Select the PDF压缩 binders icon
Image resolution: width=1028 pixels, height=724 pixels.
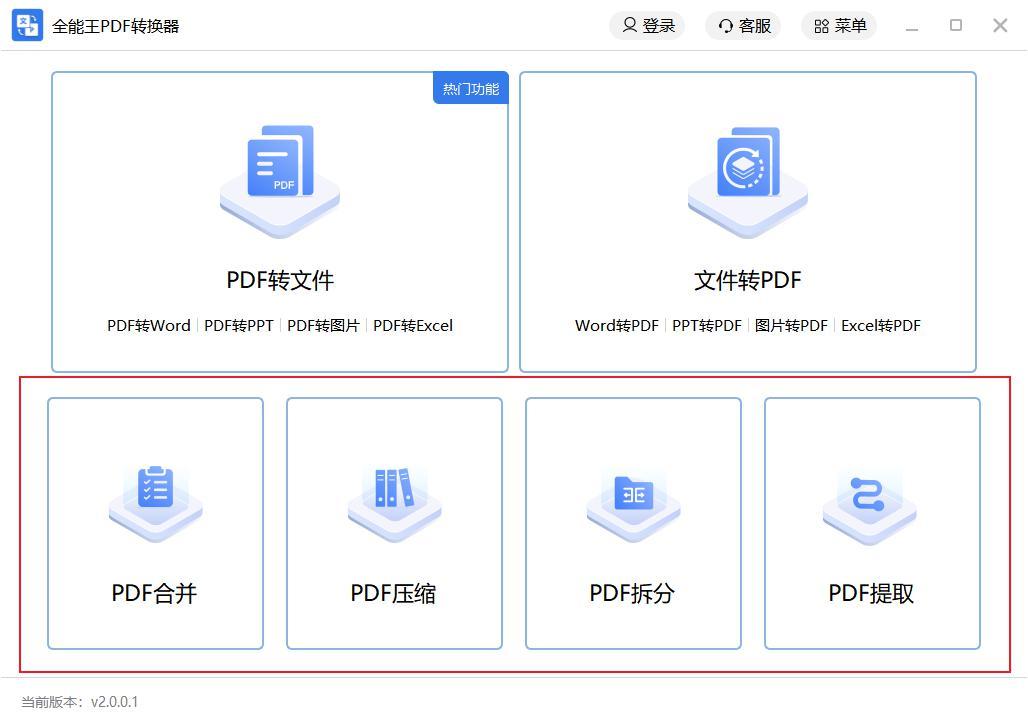394,504
